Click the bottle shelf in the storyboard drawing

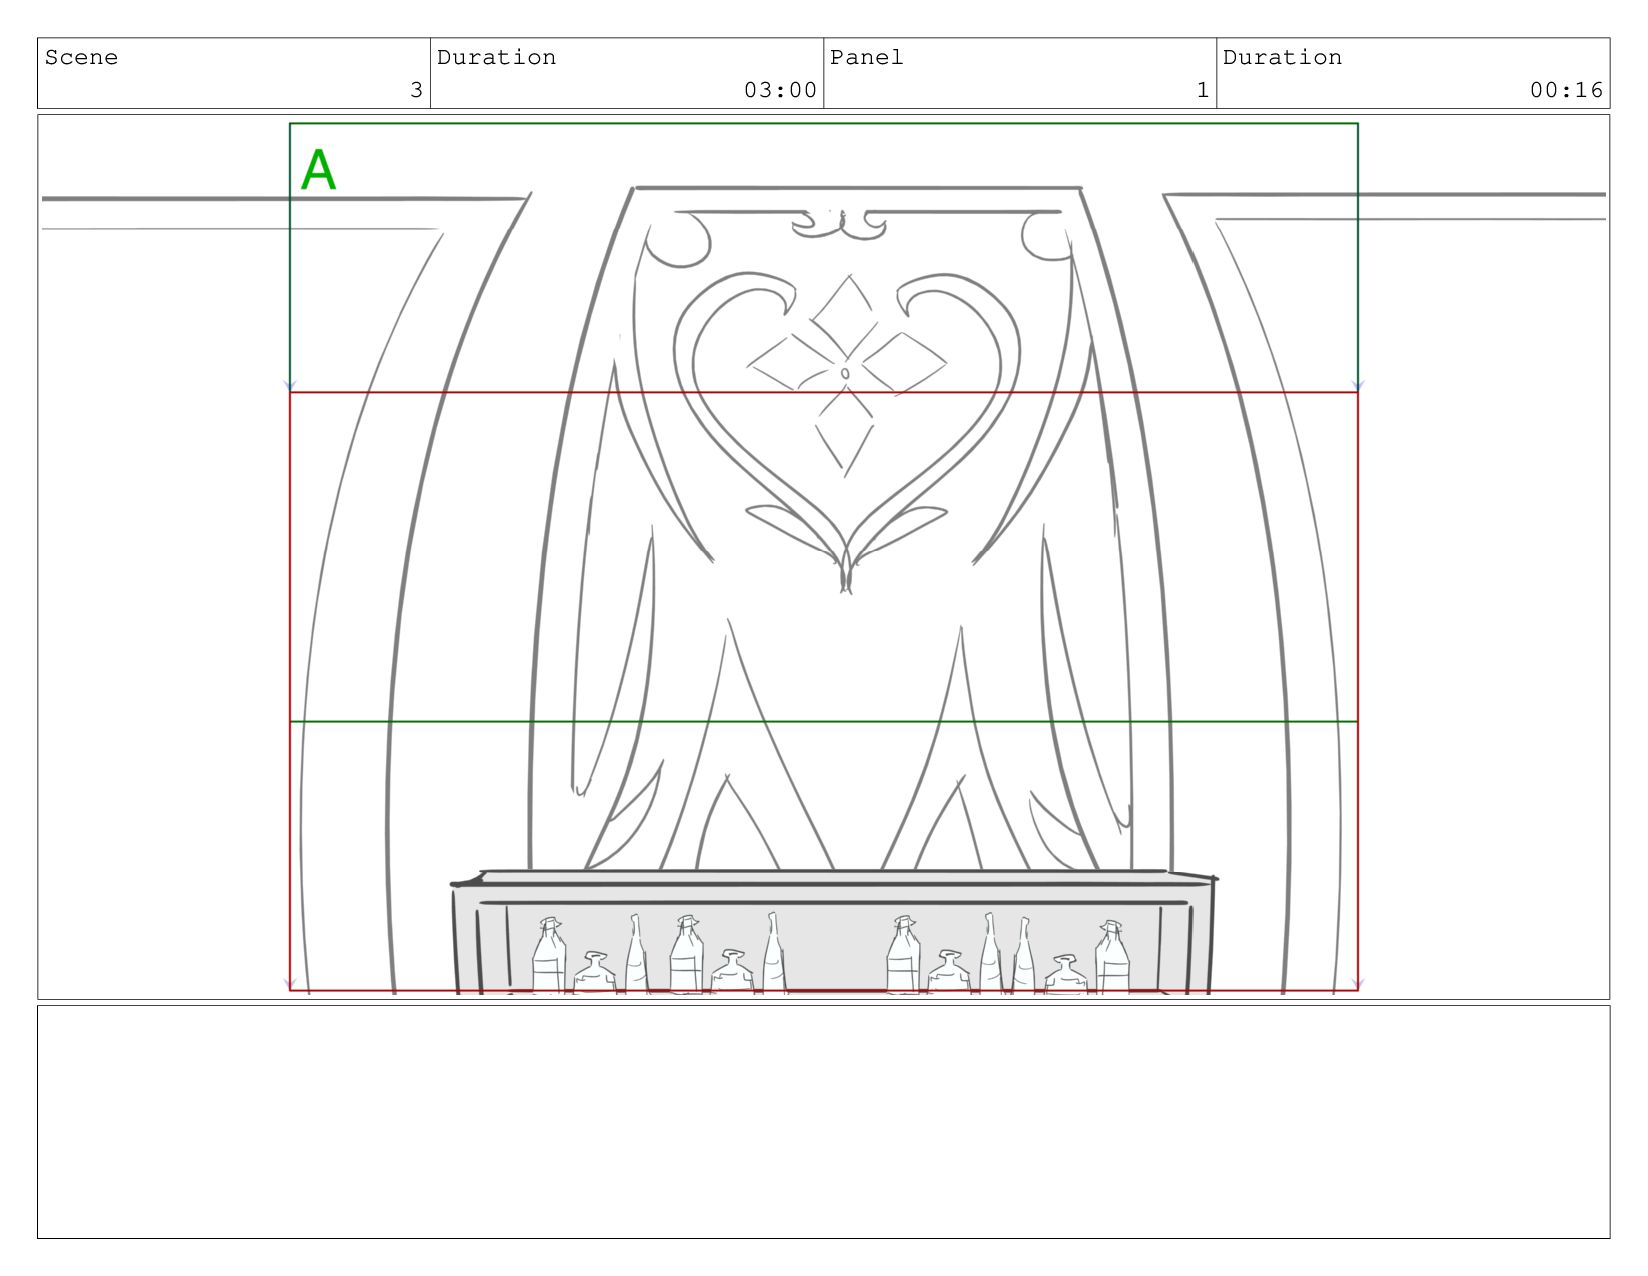(833, 932)
